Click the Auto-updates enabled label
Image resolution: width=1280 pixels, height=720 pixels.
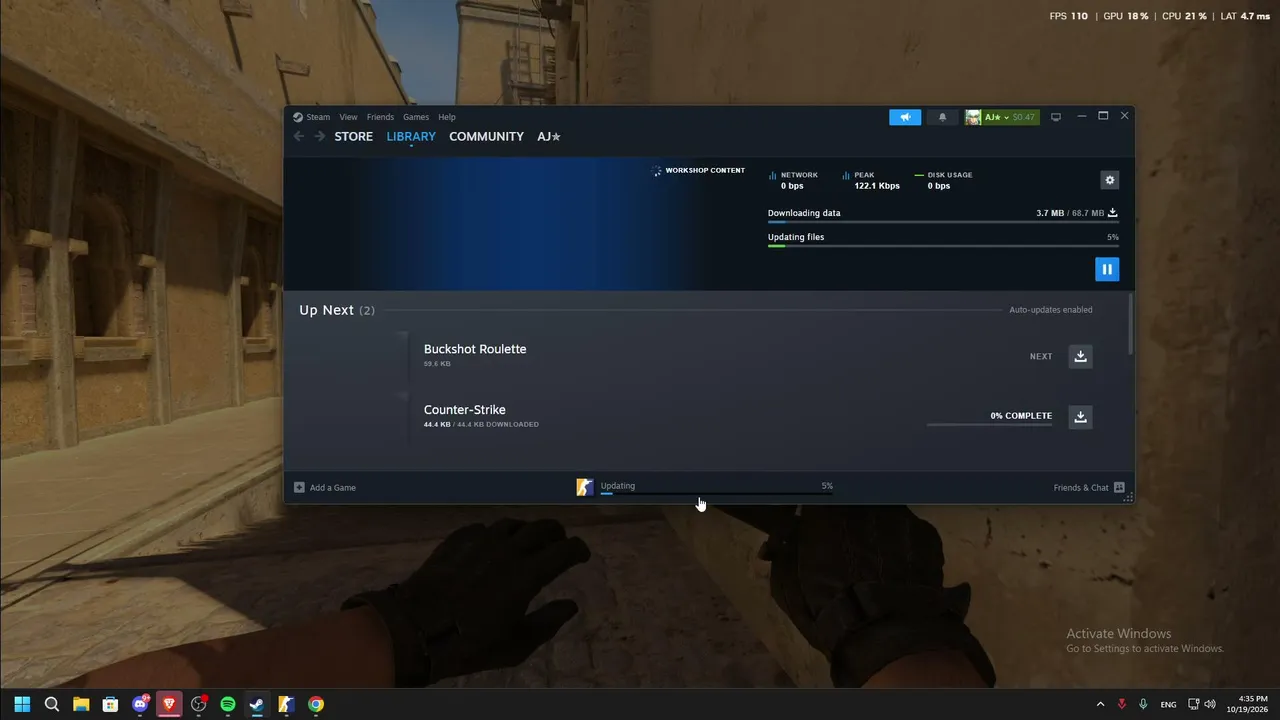coord(1050,310)
